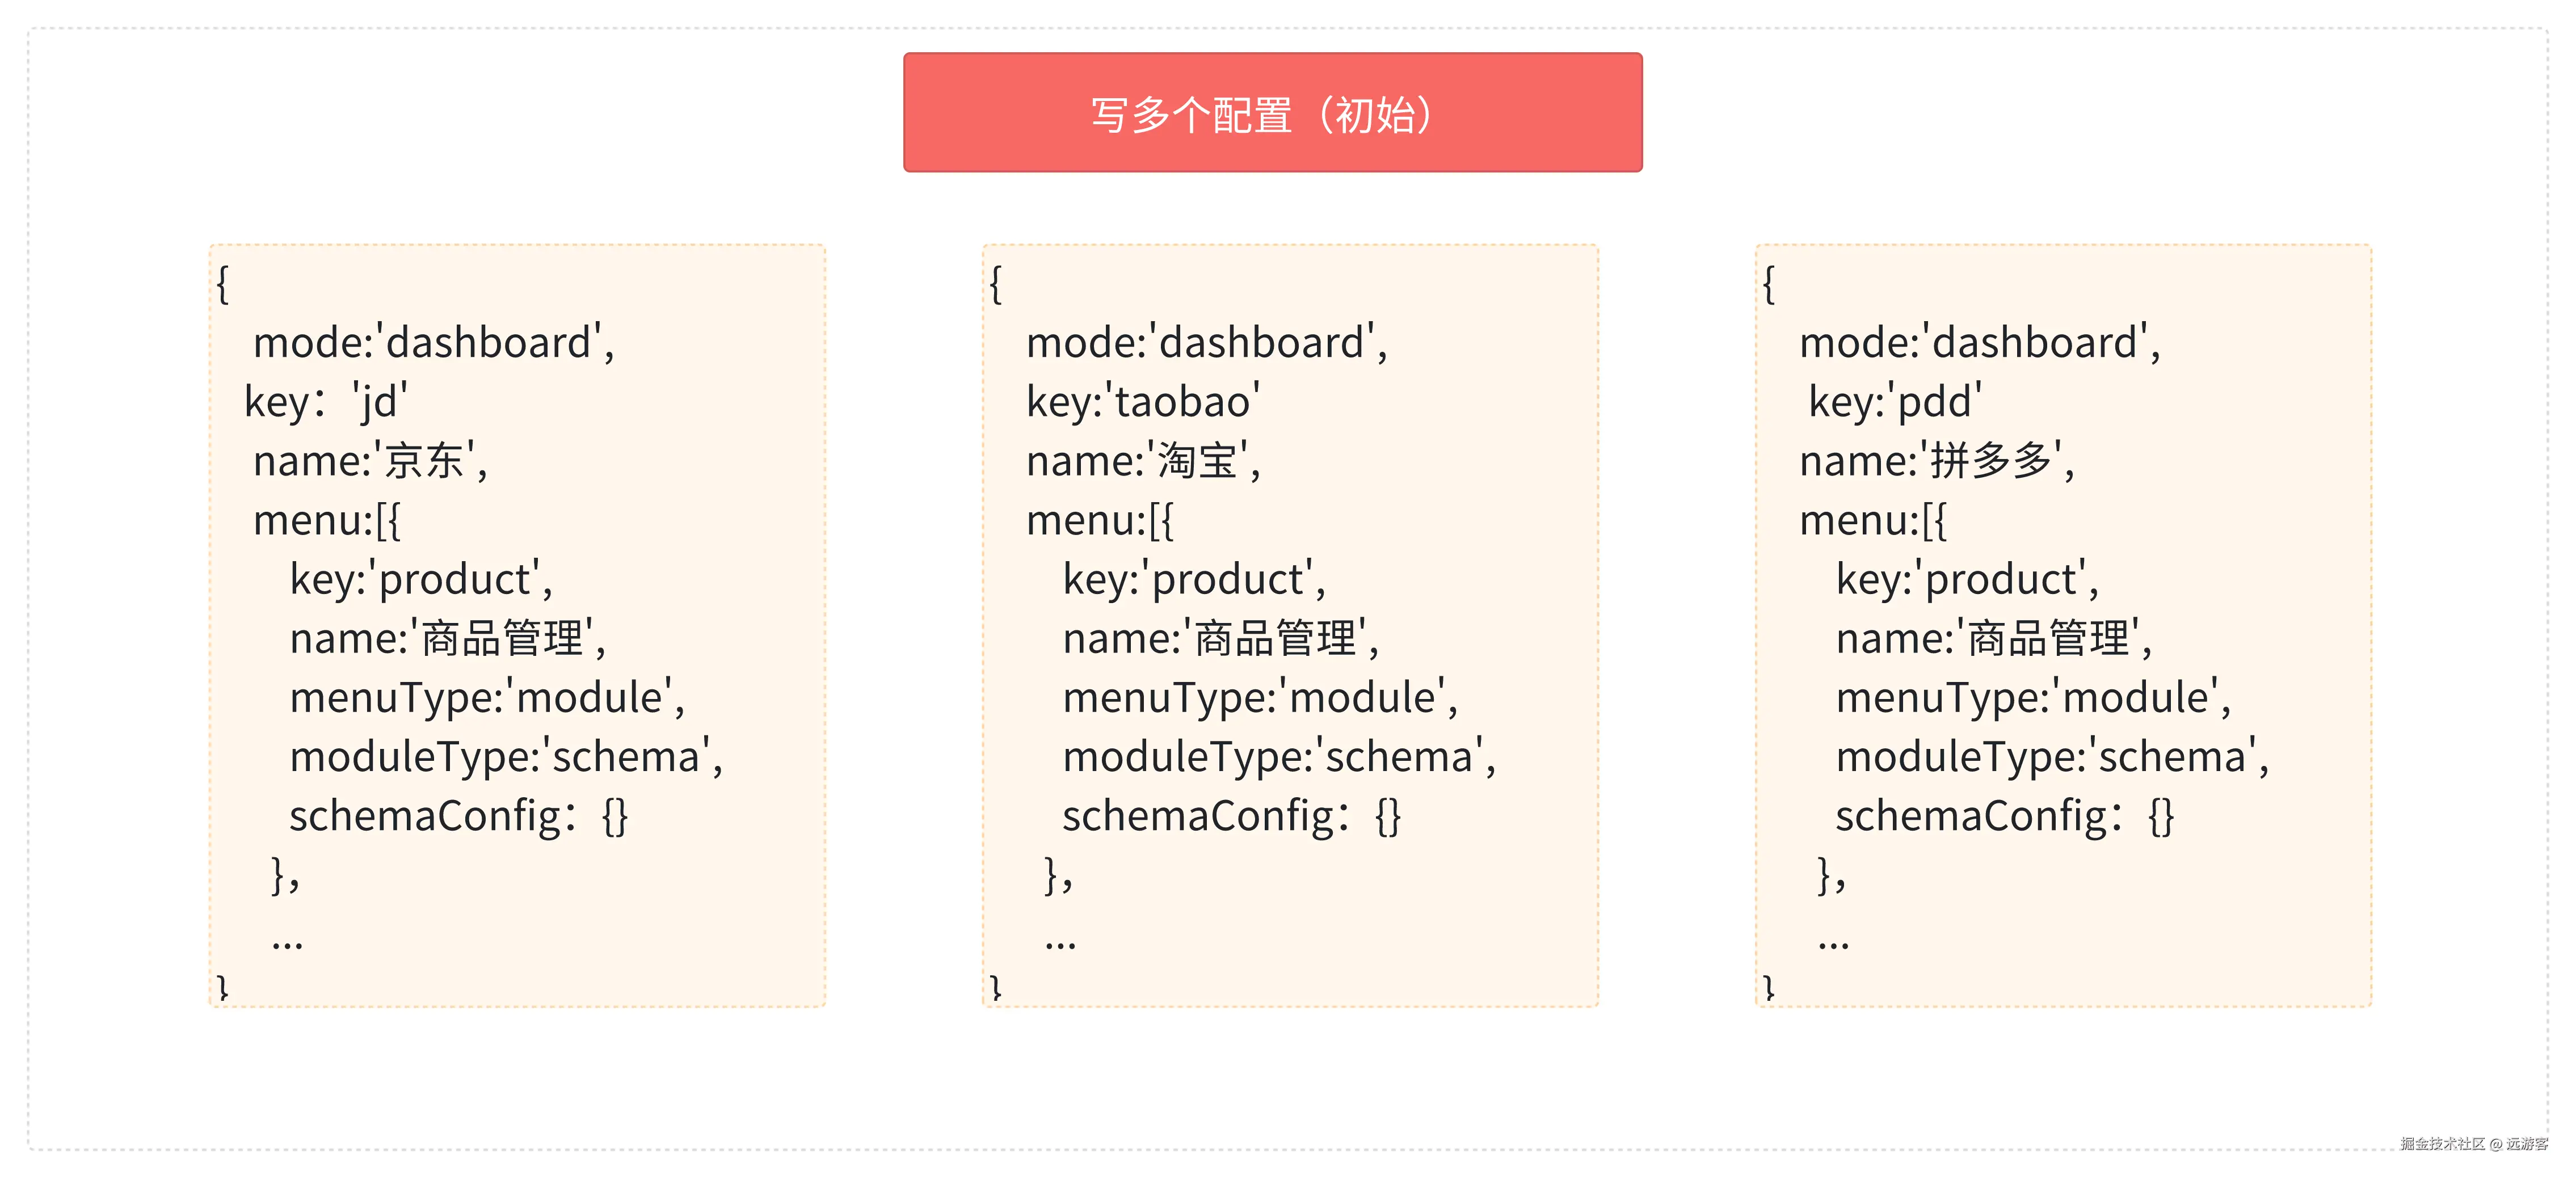
Task: Click mode:'dashboard' in the pdd config box
Action: 1979,343
